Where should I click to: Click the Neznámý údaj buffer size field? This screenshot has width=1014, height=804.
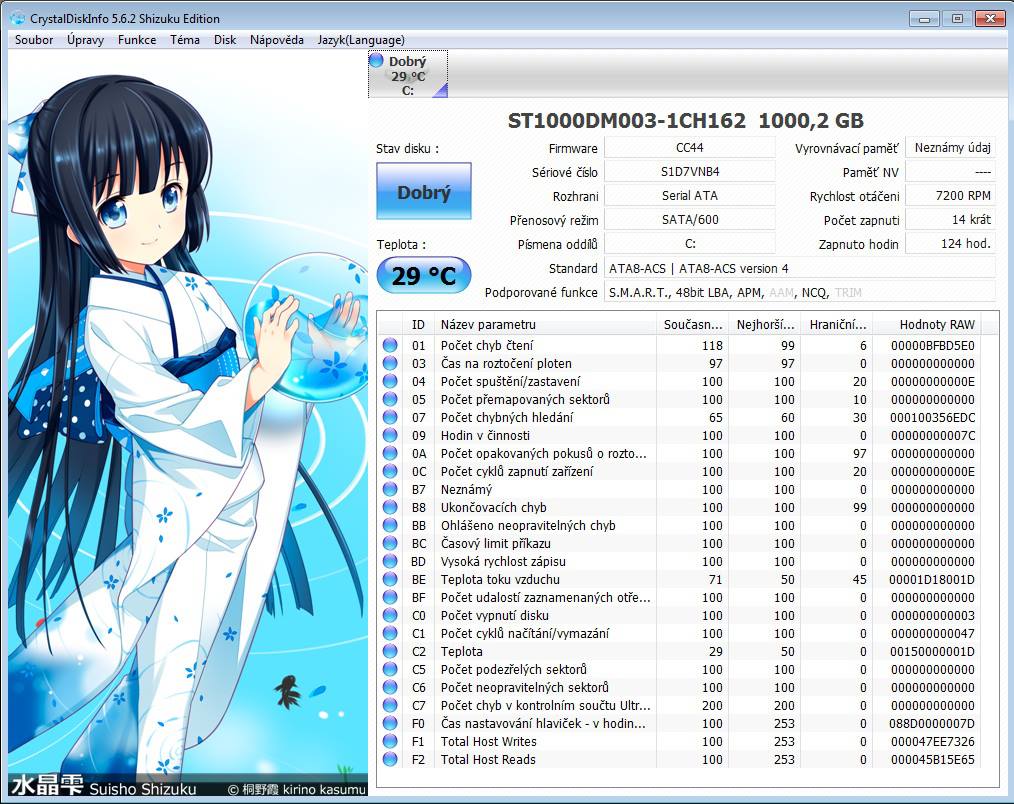(x=951, y=147)
